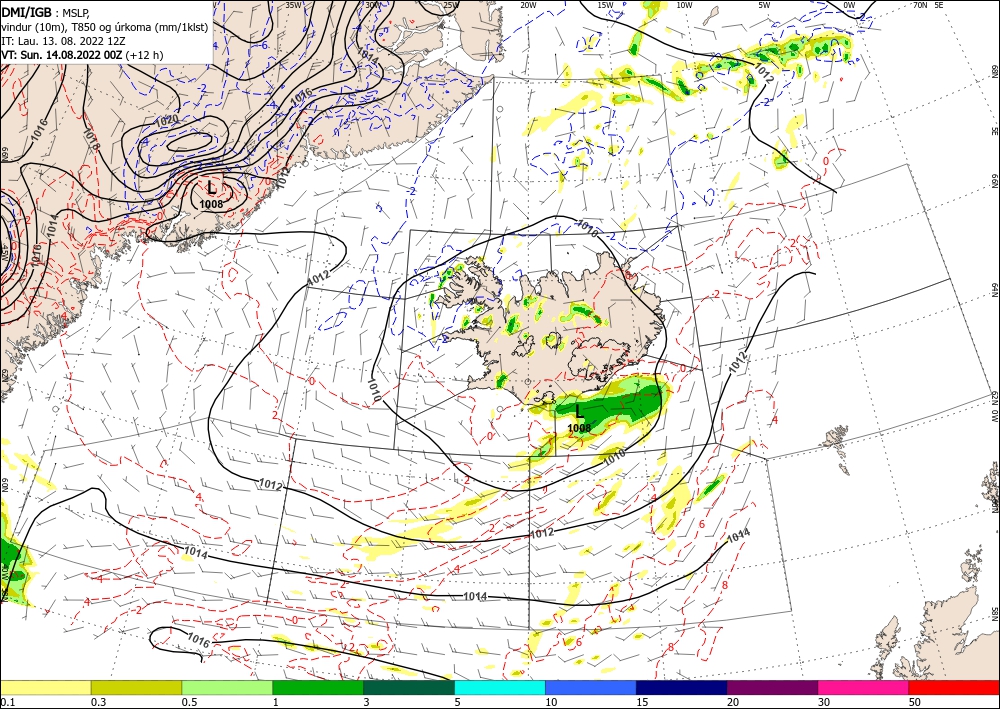Click the L low-pressure marker south of Iceland
The width and height of the screenshot is (1000, 709).
click(579, 412)
